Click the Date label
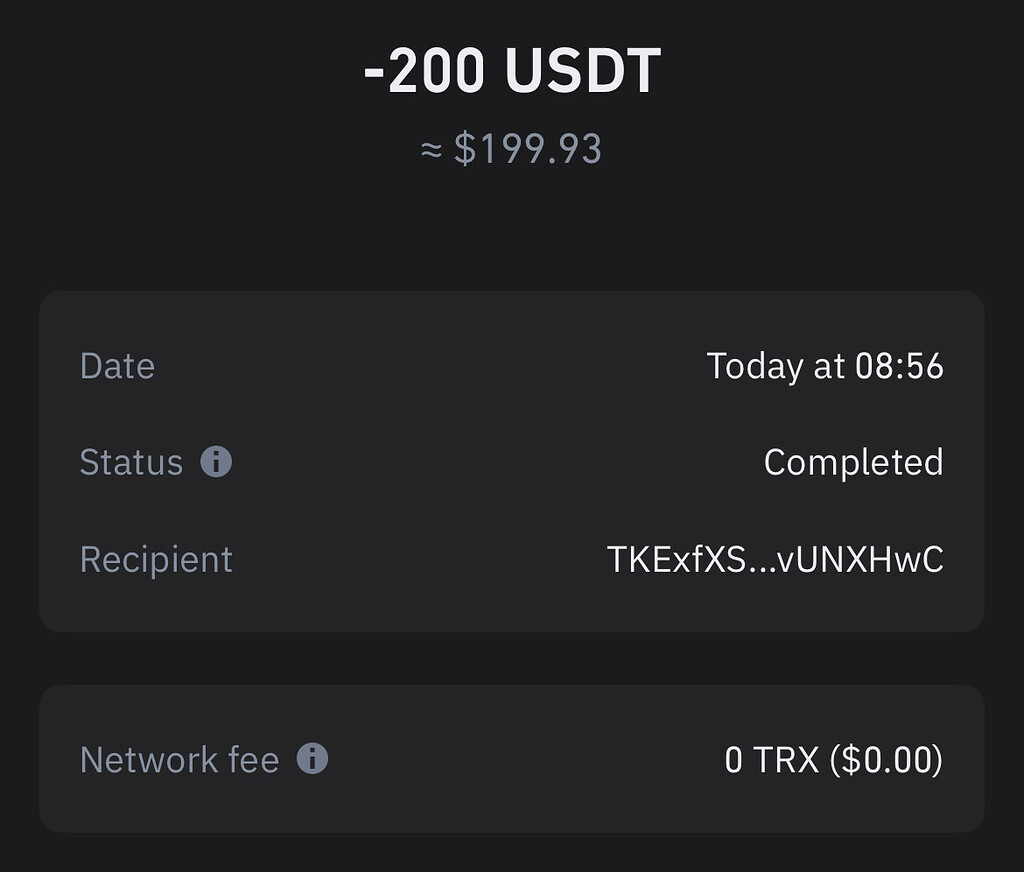The height and width of the screenshot is (872, 1024). click(117, 367)
